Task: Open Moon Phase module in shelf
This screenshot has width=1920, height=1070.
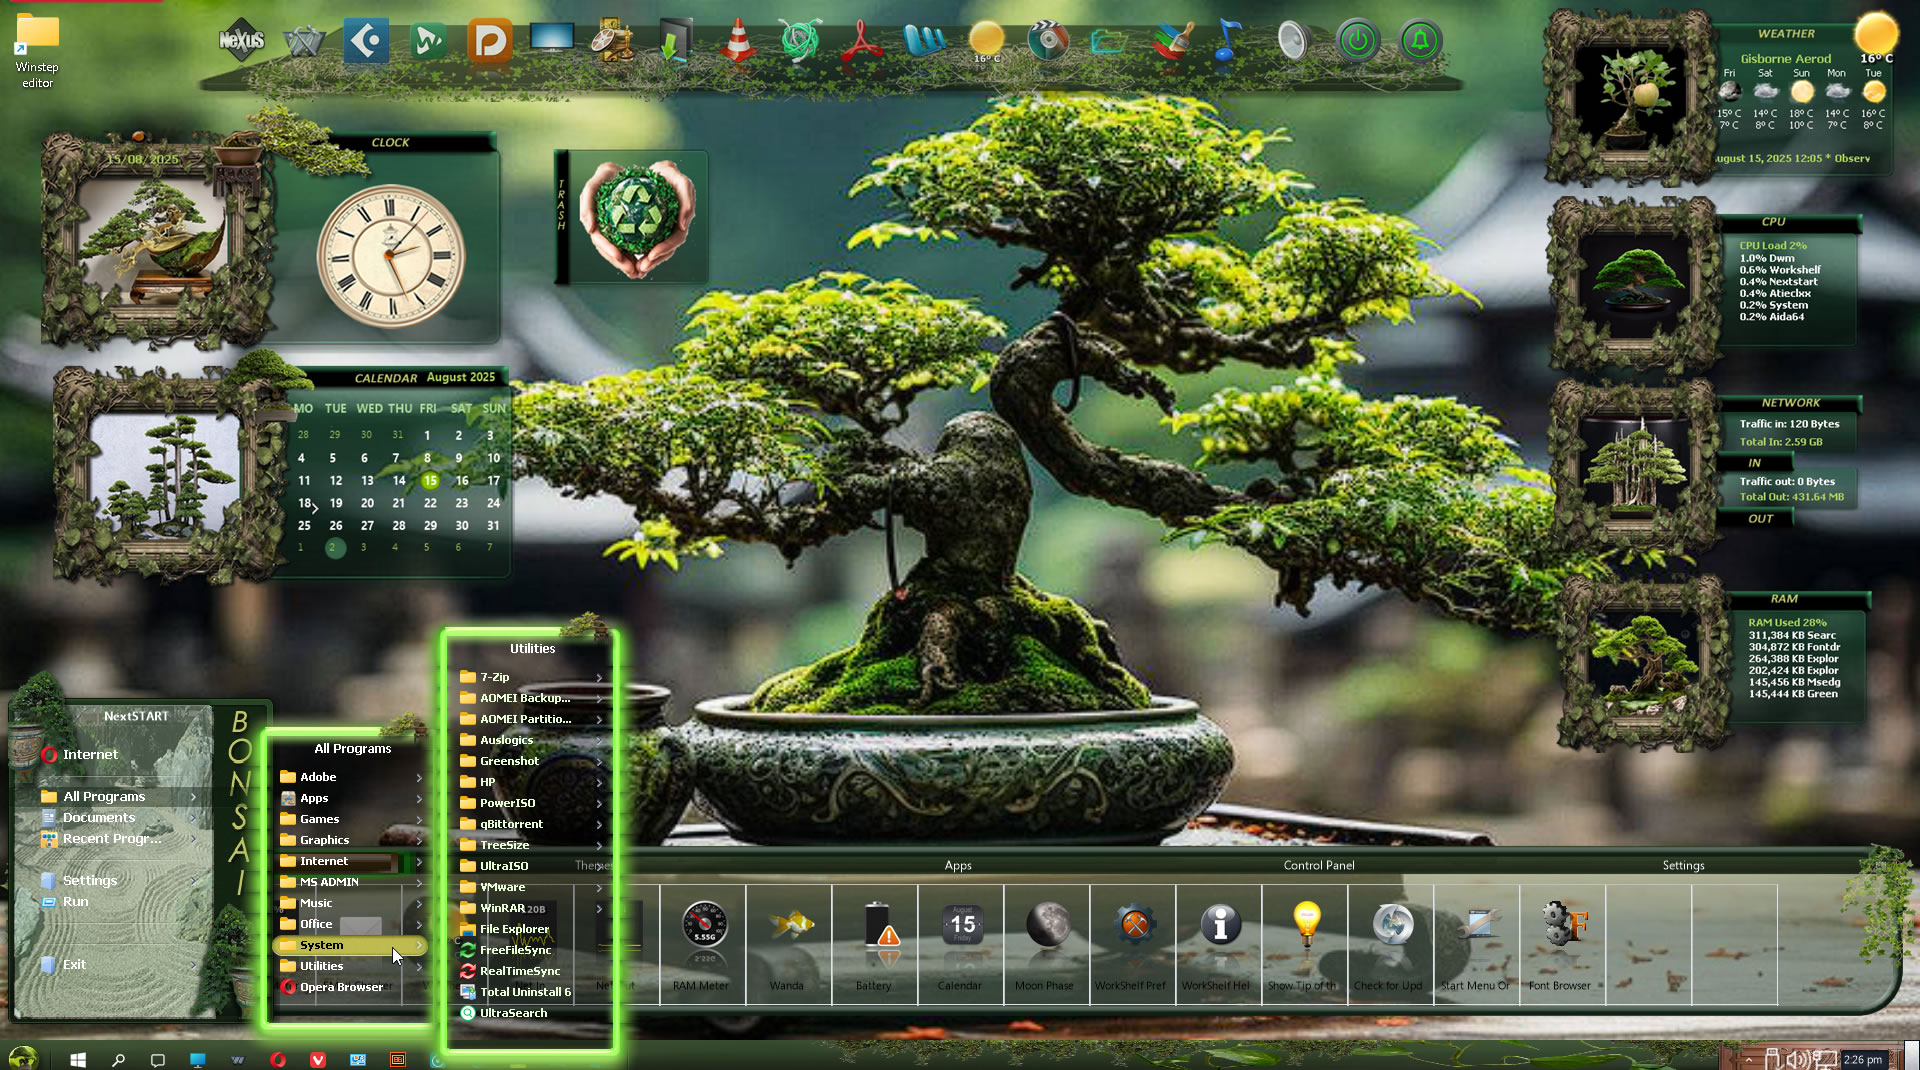Action: 1047,926
